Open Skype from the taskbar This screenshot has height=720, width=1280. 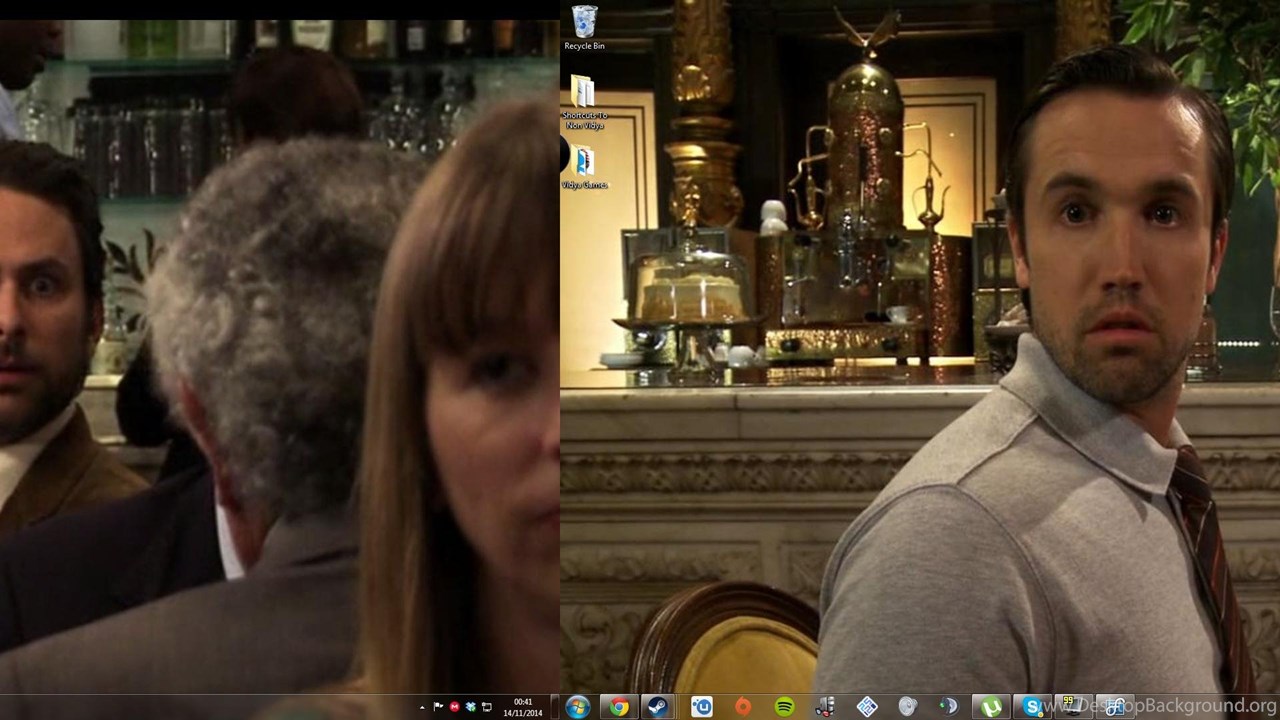[x=1032, y=707]
